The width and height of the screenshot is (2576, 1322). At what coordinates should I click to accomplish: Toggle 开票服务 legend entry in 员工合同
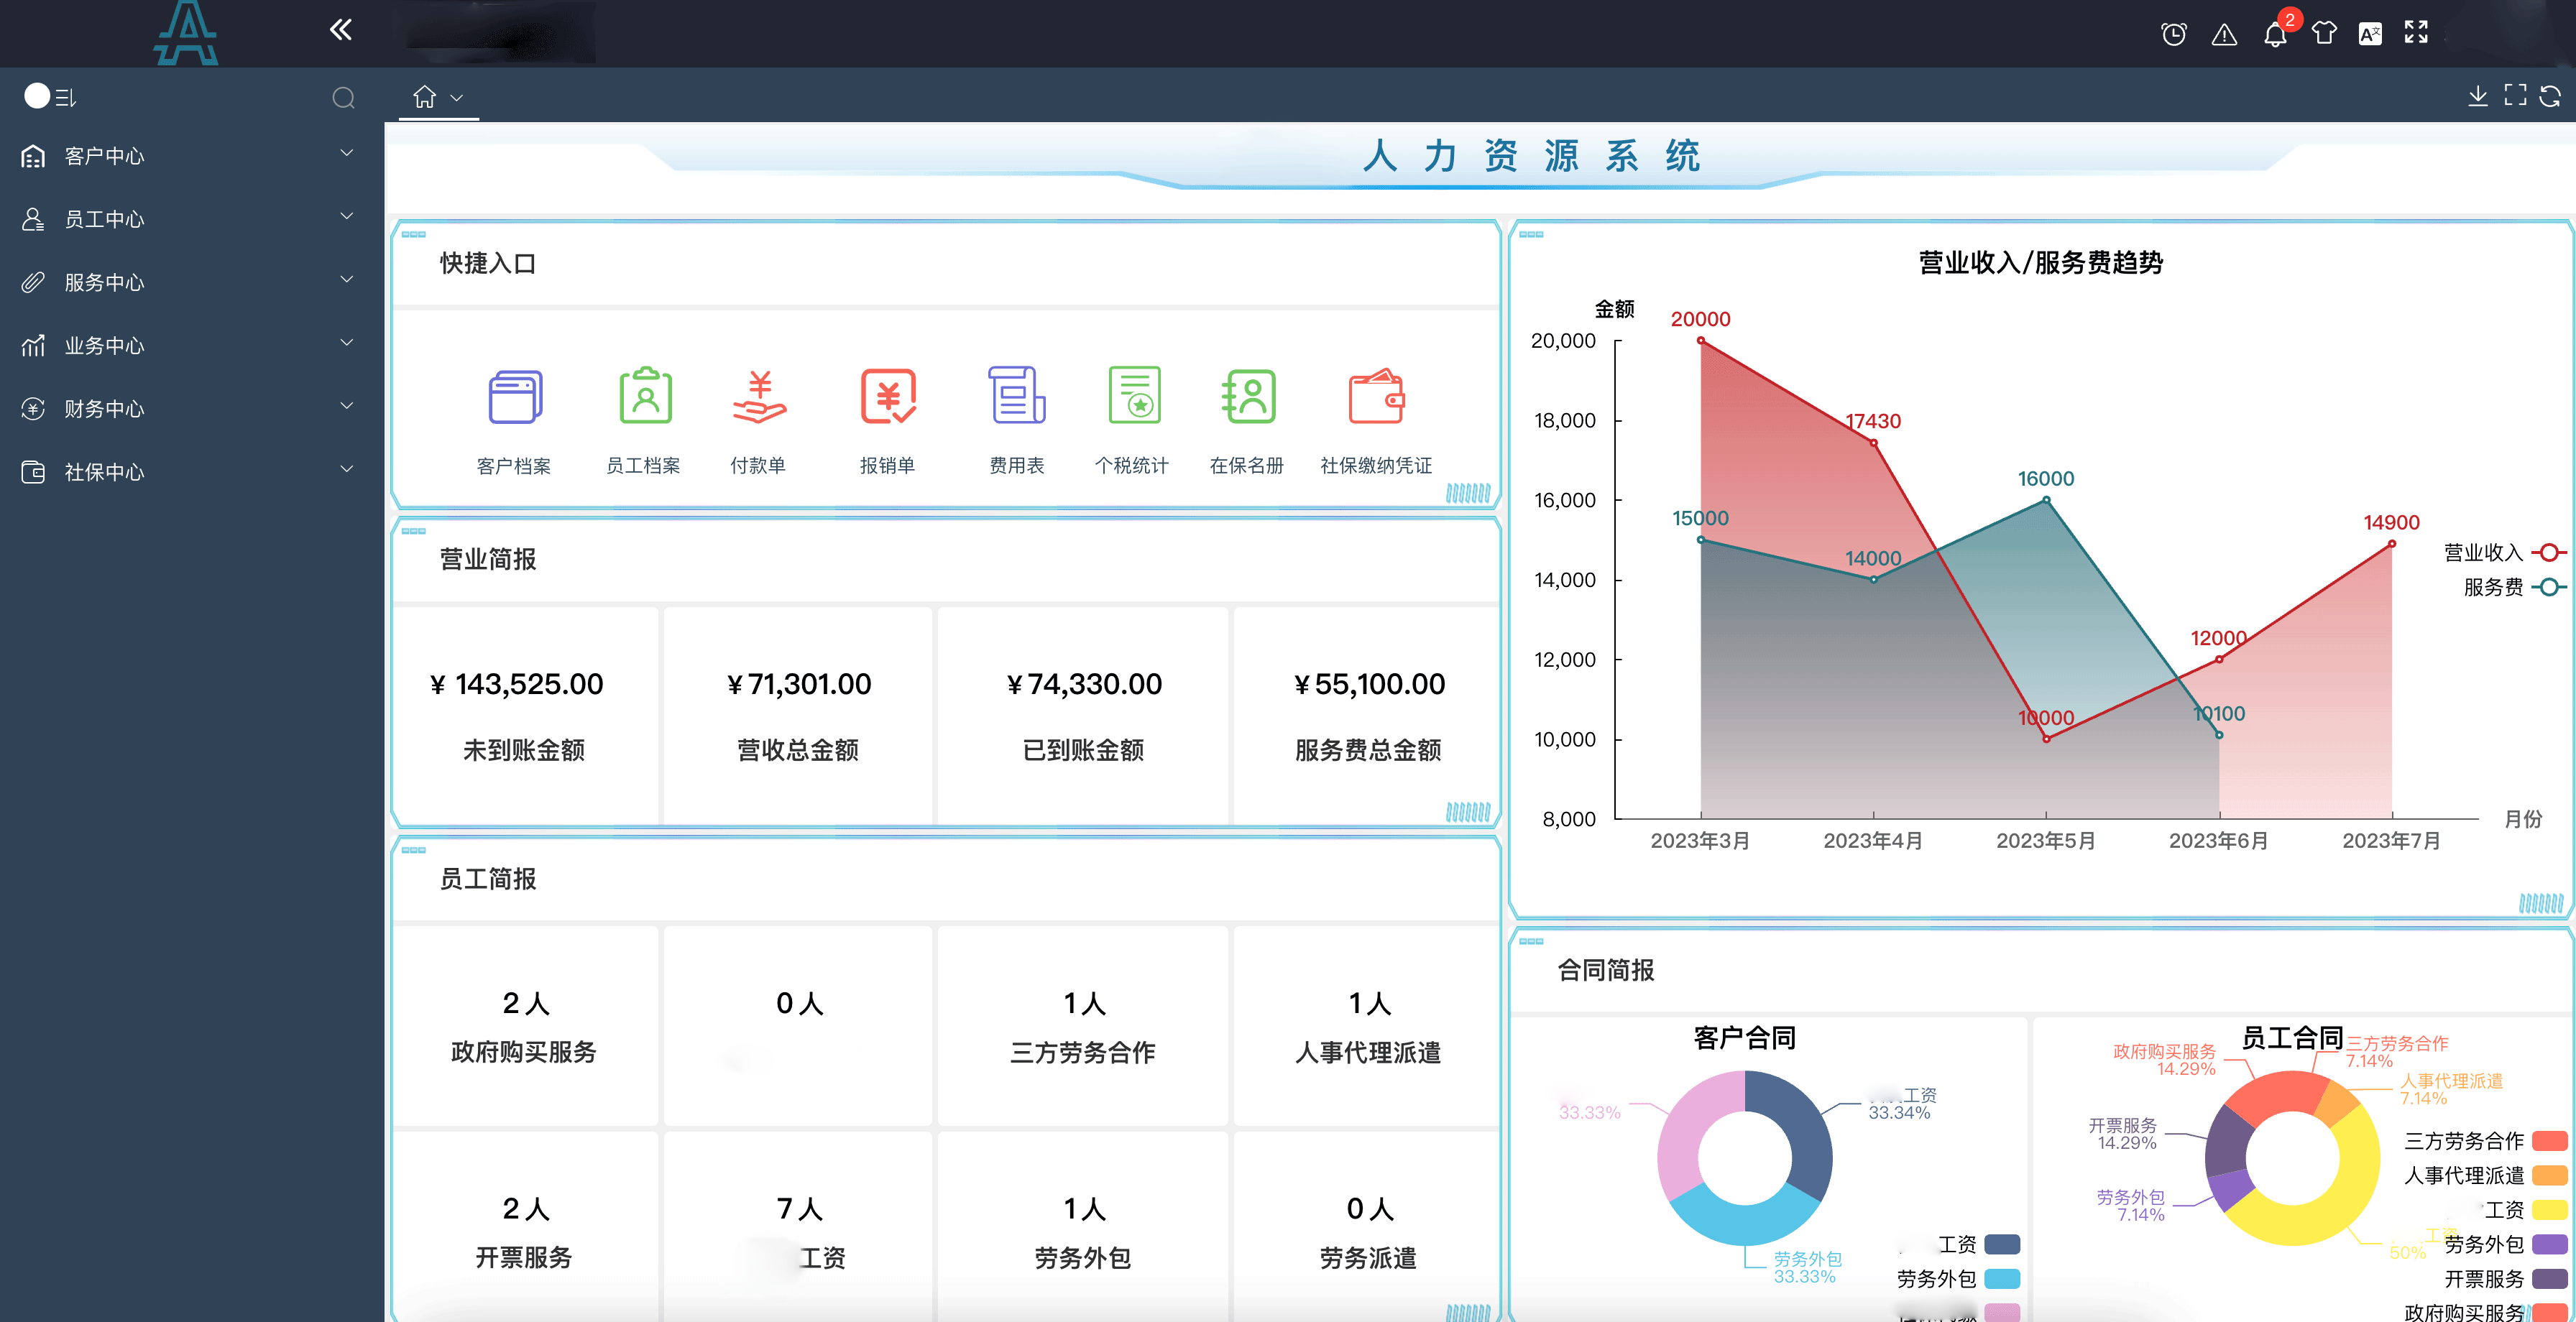[x=2505, y=1279]
